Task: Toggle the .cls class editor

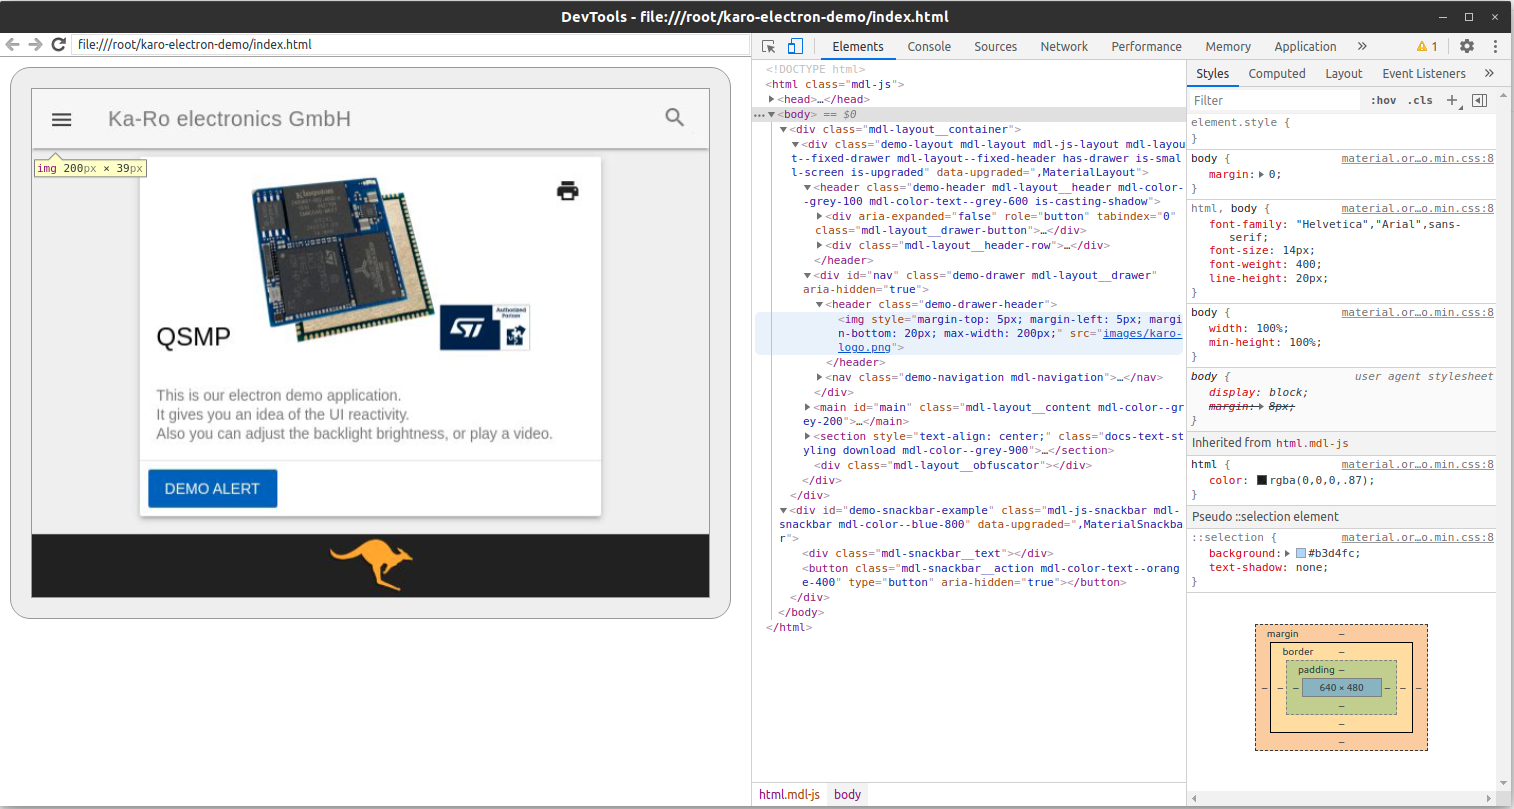Action: tap(1420, 100)
